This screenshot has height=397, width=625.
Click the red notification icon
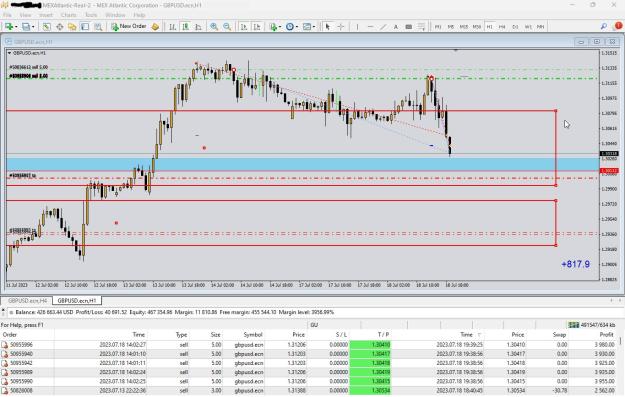[x=618, y=26]
